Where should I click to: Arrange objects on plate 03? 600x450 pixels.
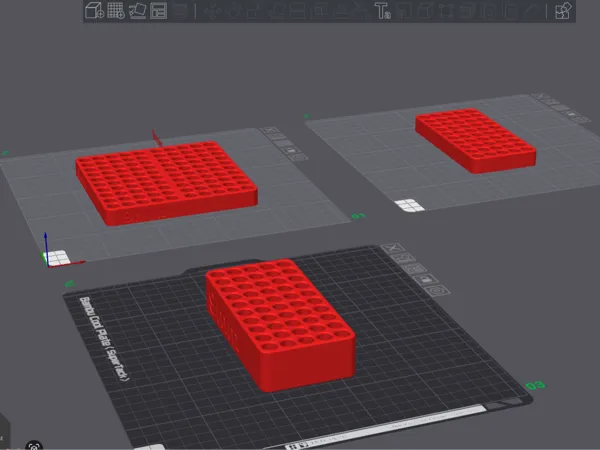tap(415, 268)
